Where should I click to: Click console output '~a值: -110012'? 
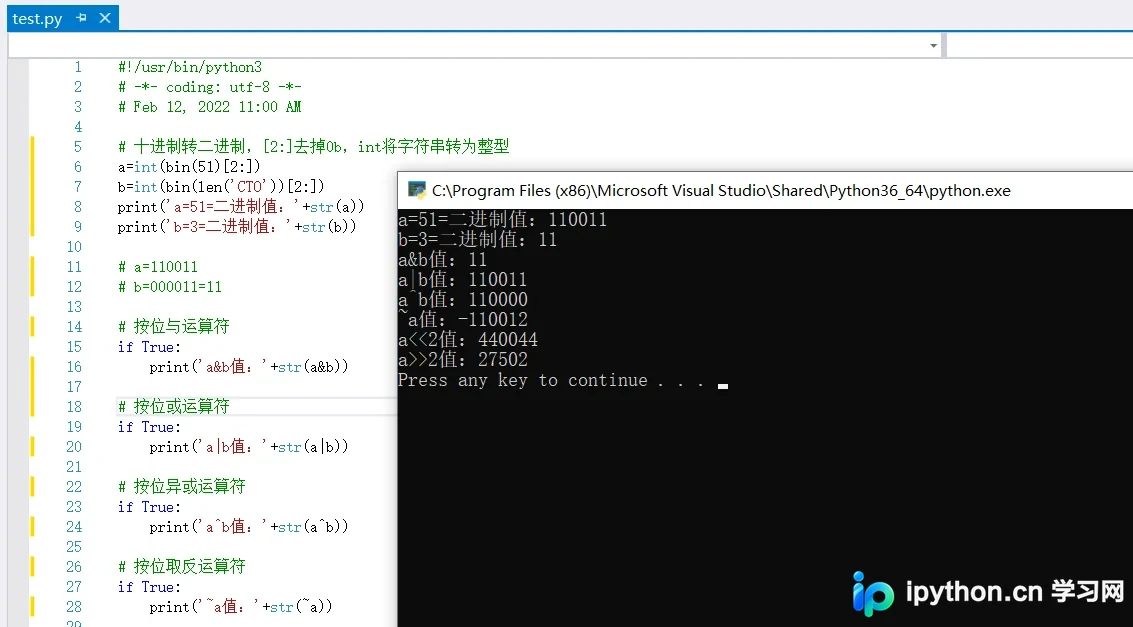[x=462, y=319]
